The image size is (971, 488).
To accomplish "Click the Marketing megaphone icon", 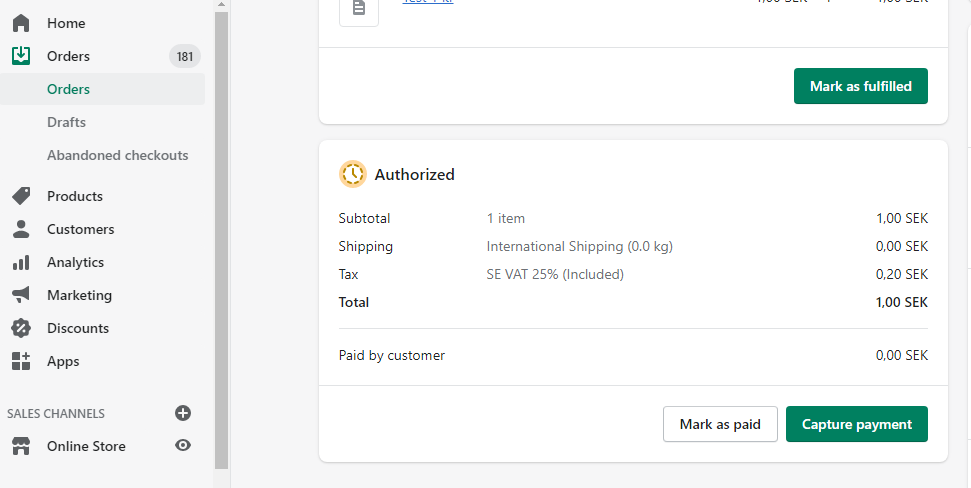I will 21,295.
